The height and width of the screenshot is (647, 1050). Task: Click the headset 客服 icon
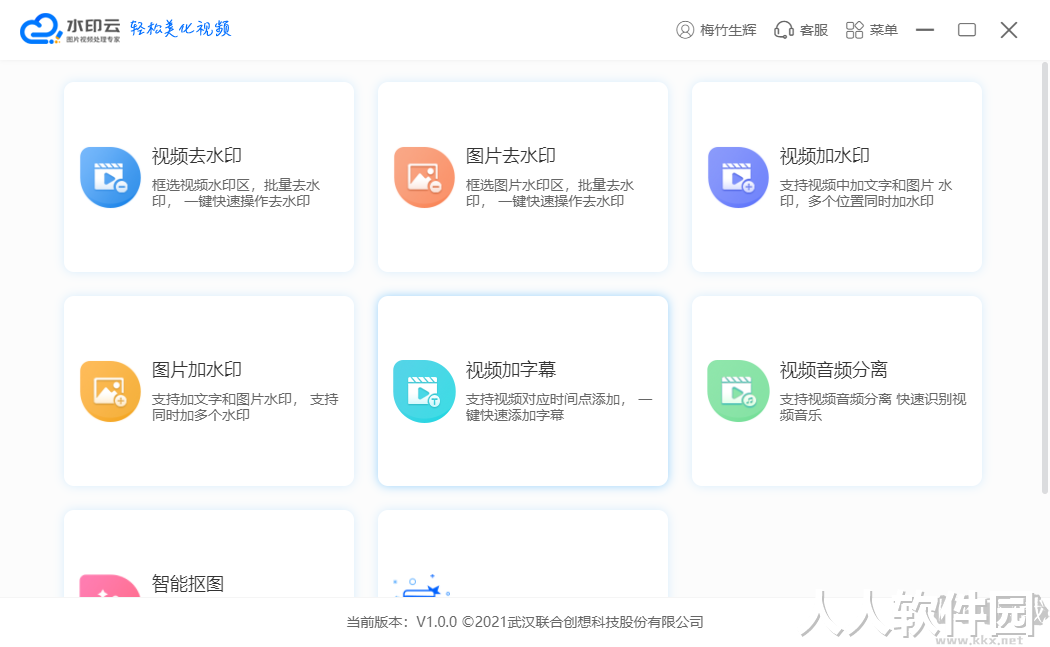point(783,30)
